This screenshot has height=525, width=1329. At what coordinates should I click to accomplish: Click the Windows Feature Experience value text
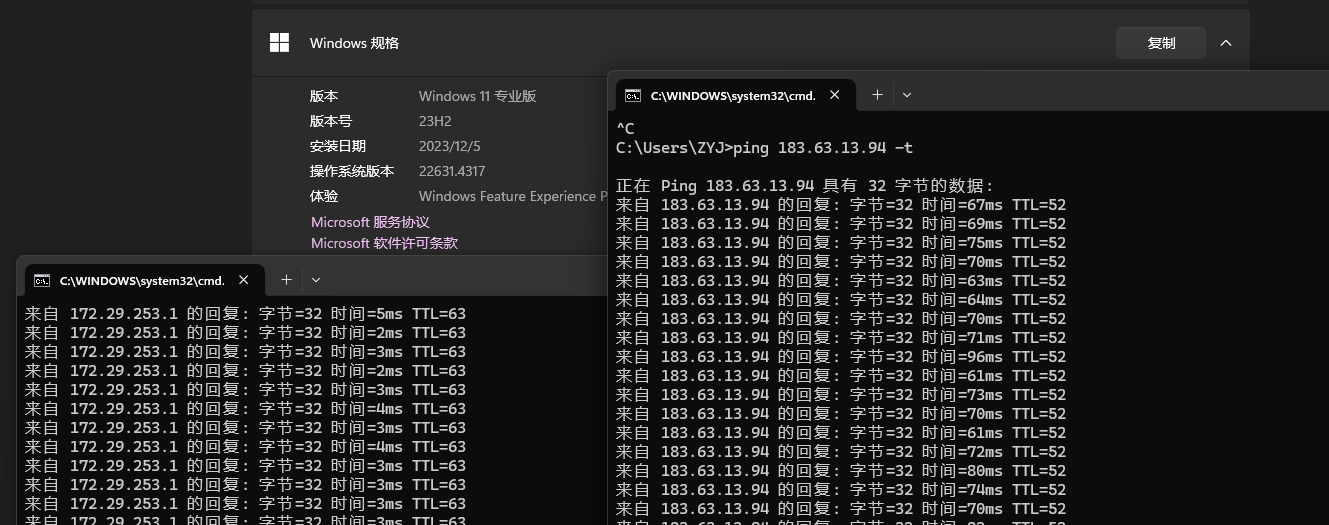[x=513, y=196]
